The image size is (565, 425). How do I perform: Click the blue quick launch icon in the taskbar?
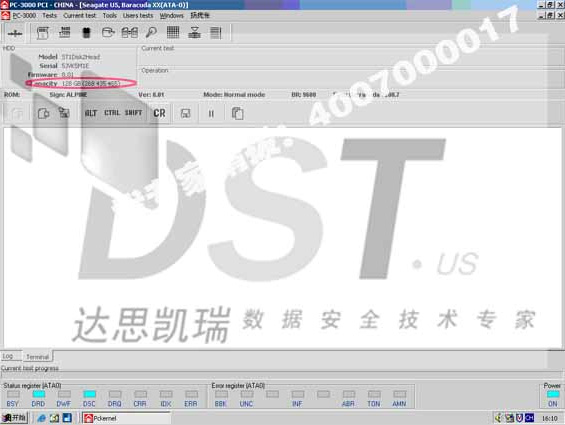coord(67,418)
